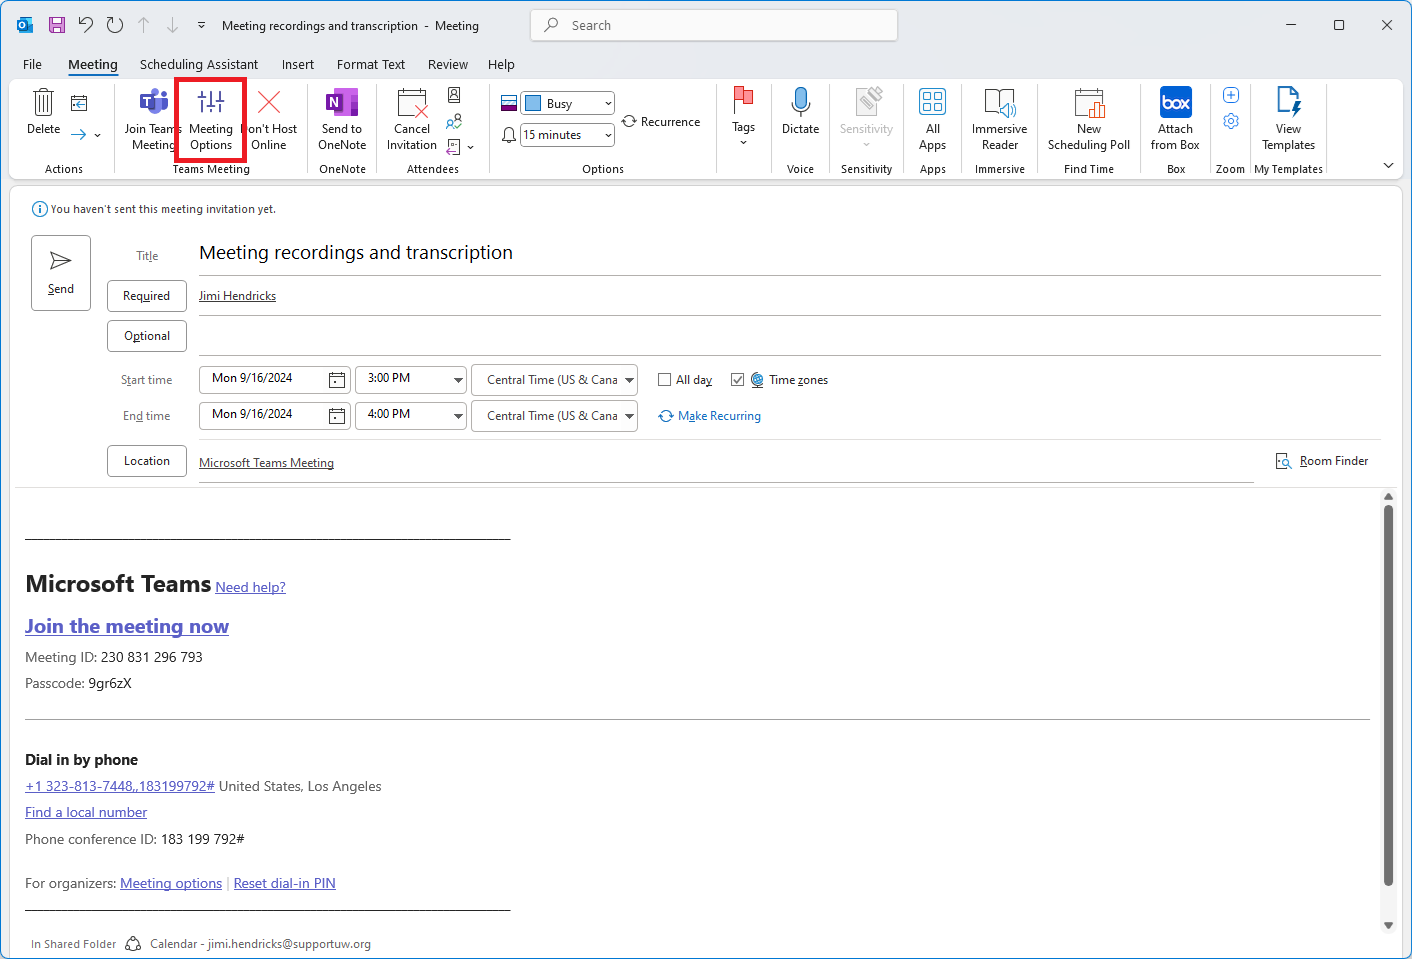Viewport: 1412px width, 959px height.
Task: Open the File tab
Action: click(33, 64)
